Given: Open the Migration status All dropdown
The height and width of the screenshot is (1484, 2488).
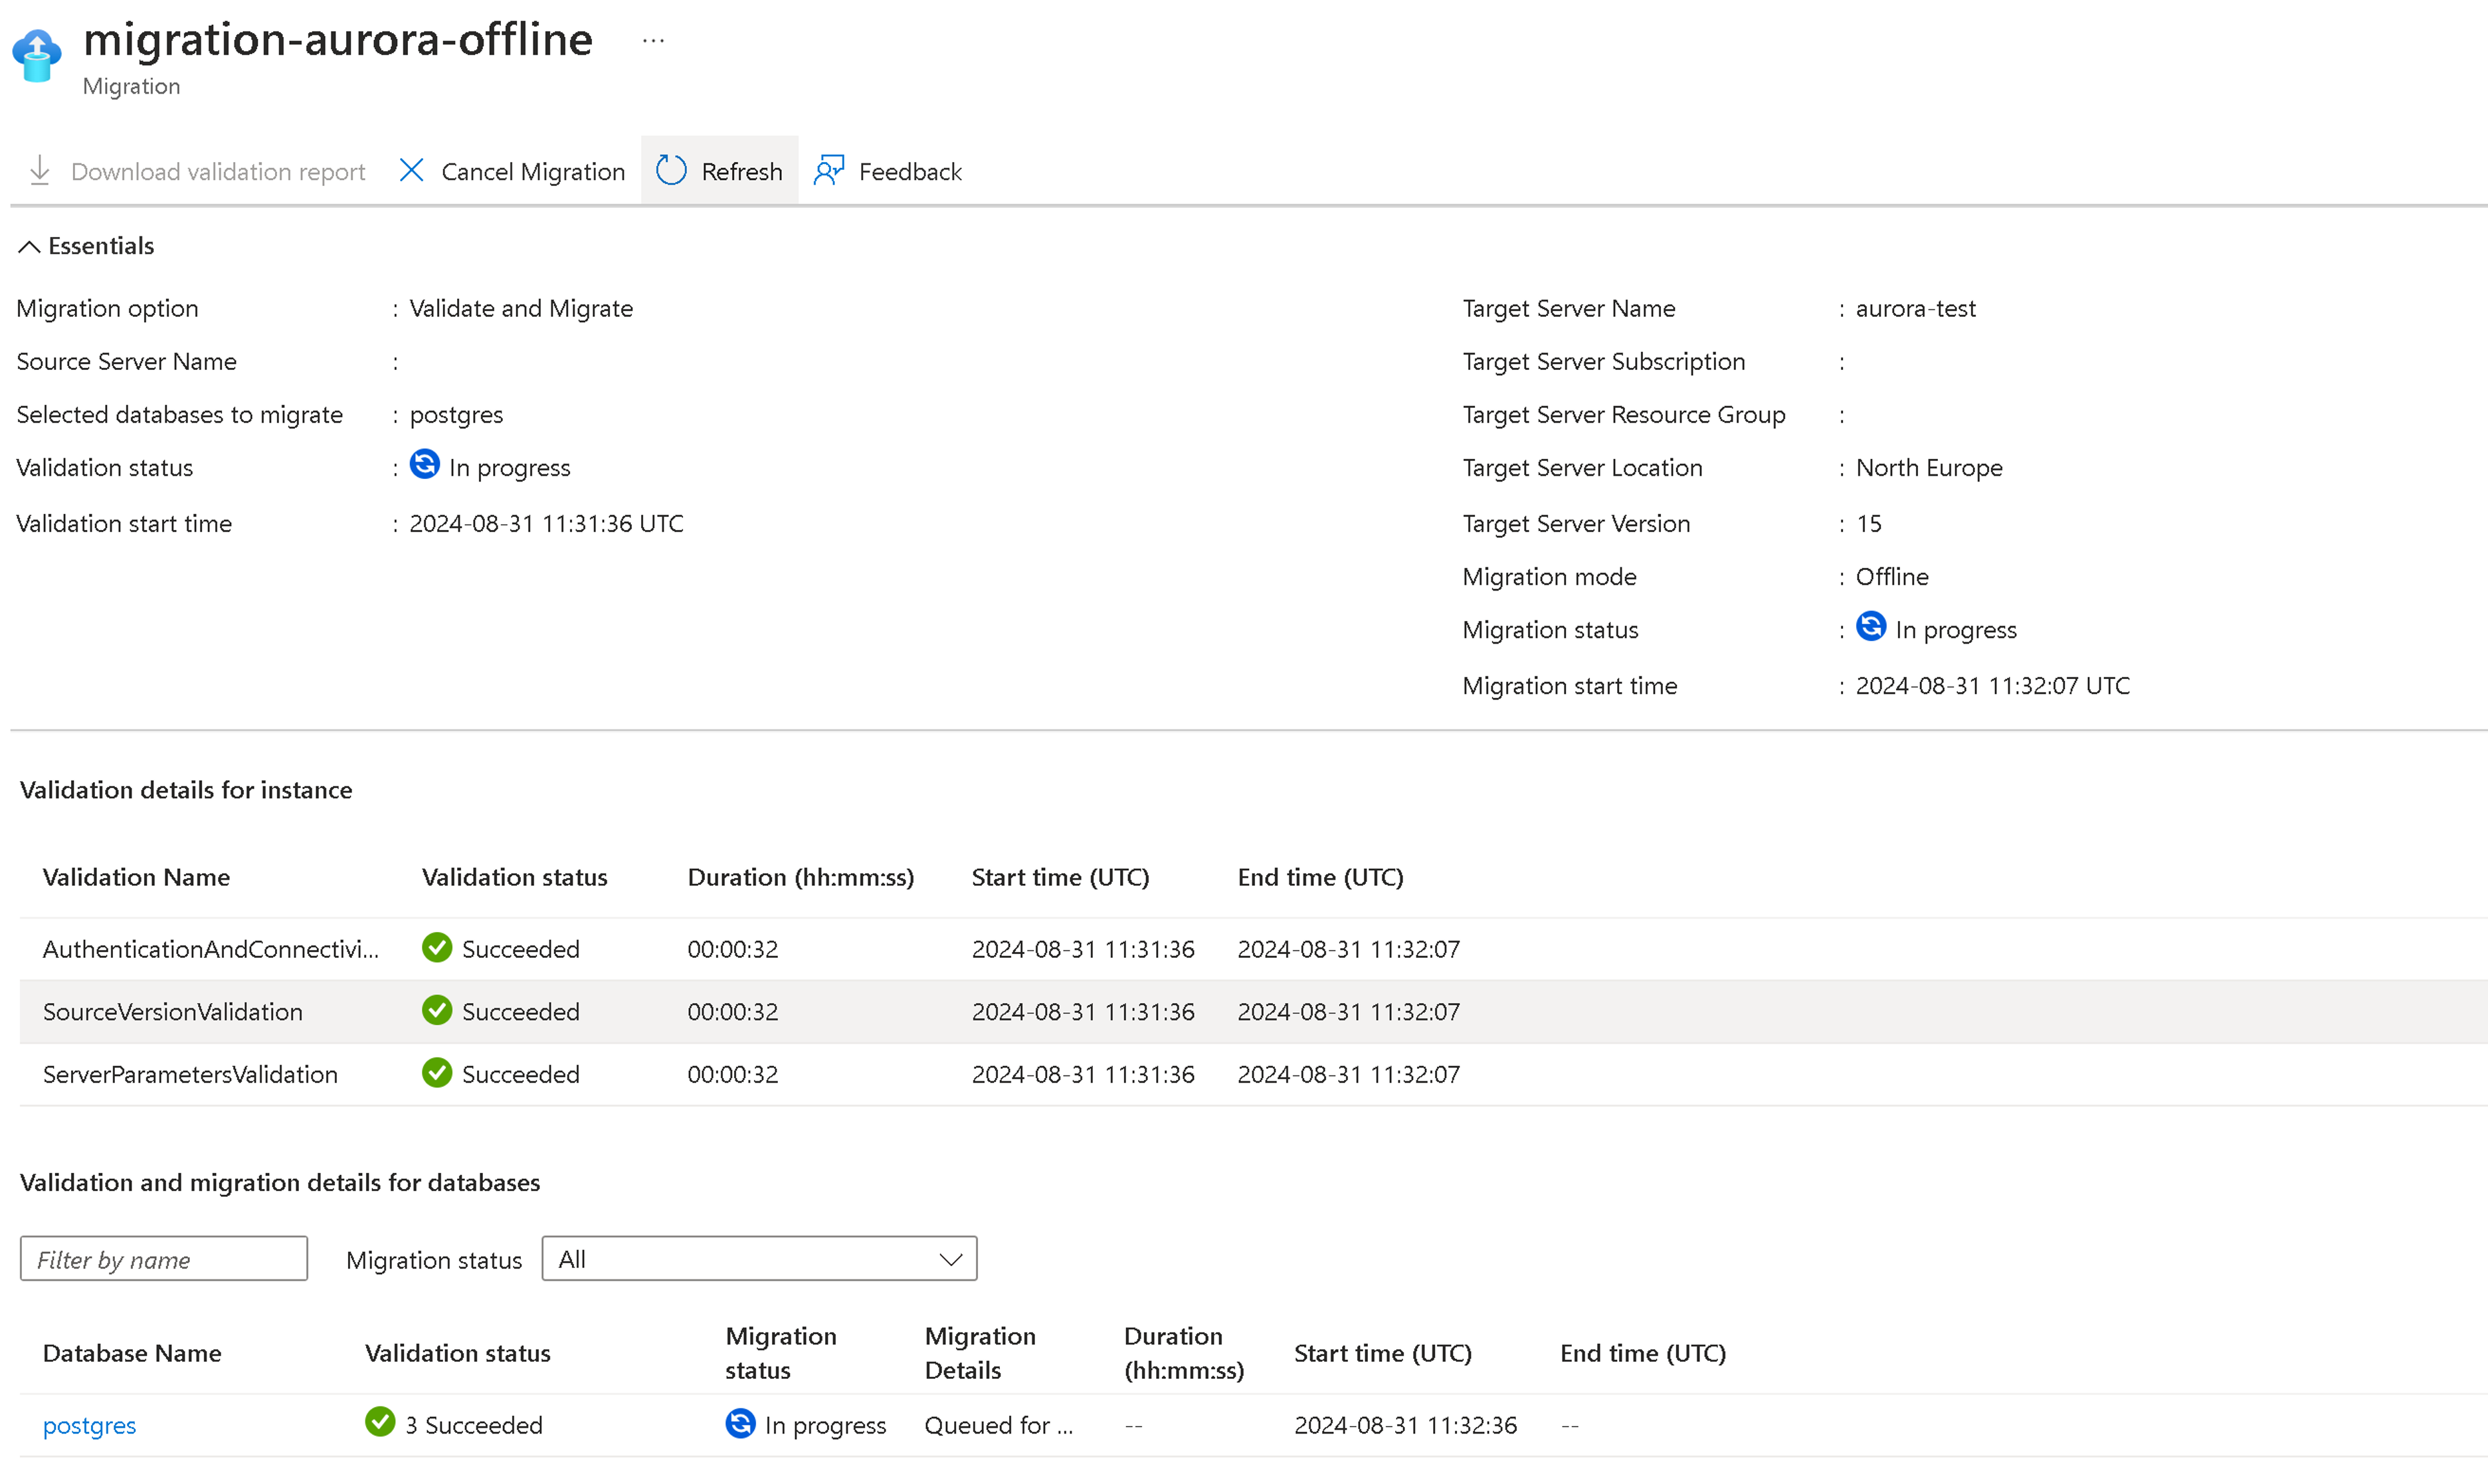Looking at the screenshot, I should click(x=758, y=1258).
